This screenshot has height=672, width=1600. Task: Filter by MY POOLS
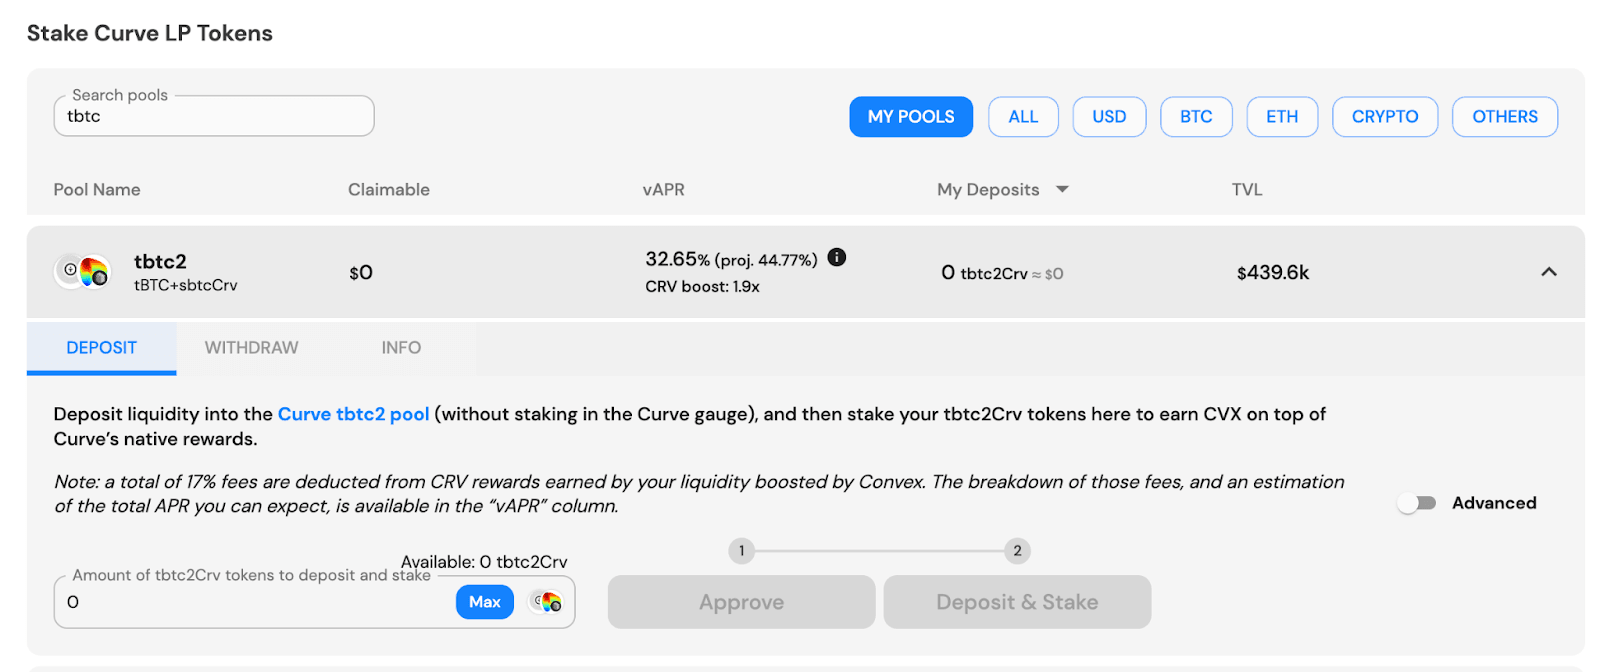911,116
